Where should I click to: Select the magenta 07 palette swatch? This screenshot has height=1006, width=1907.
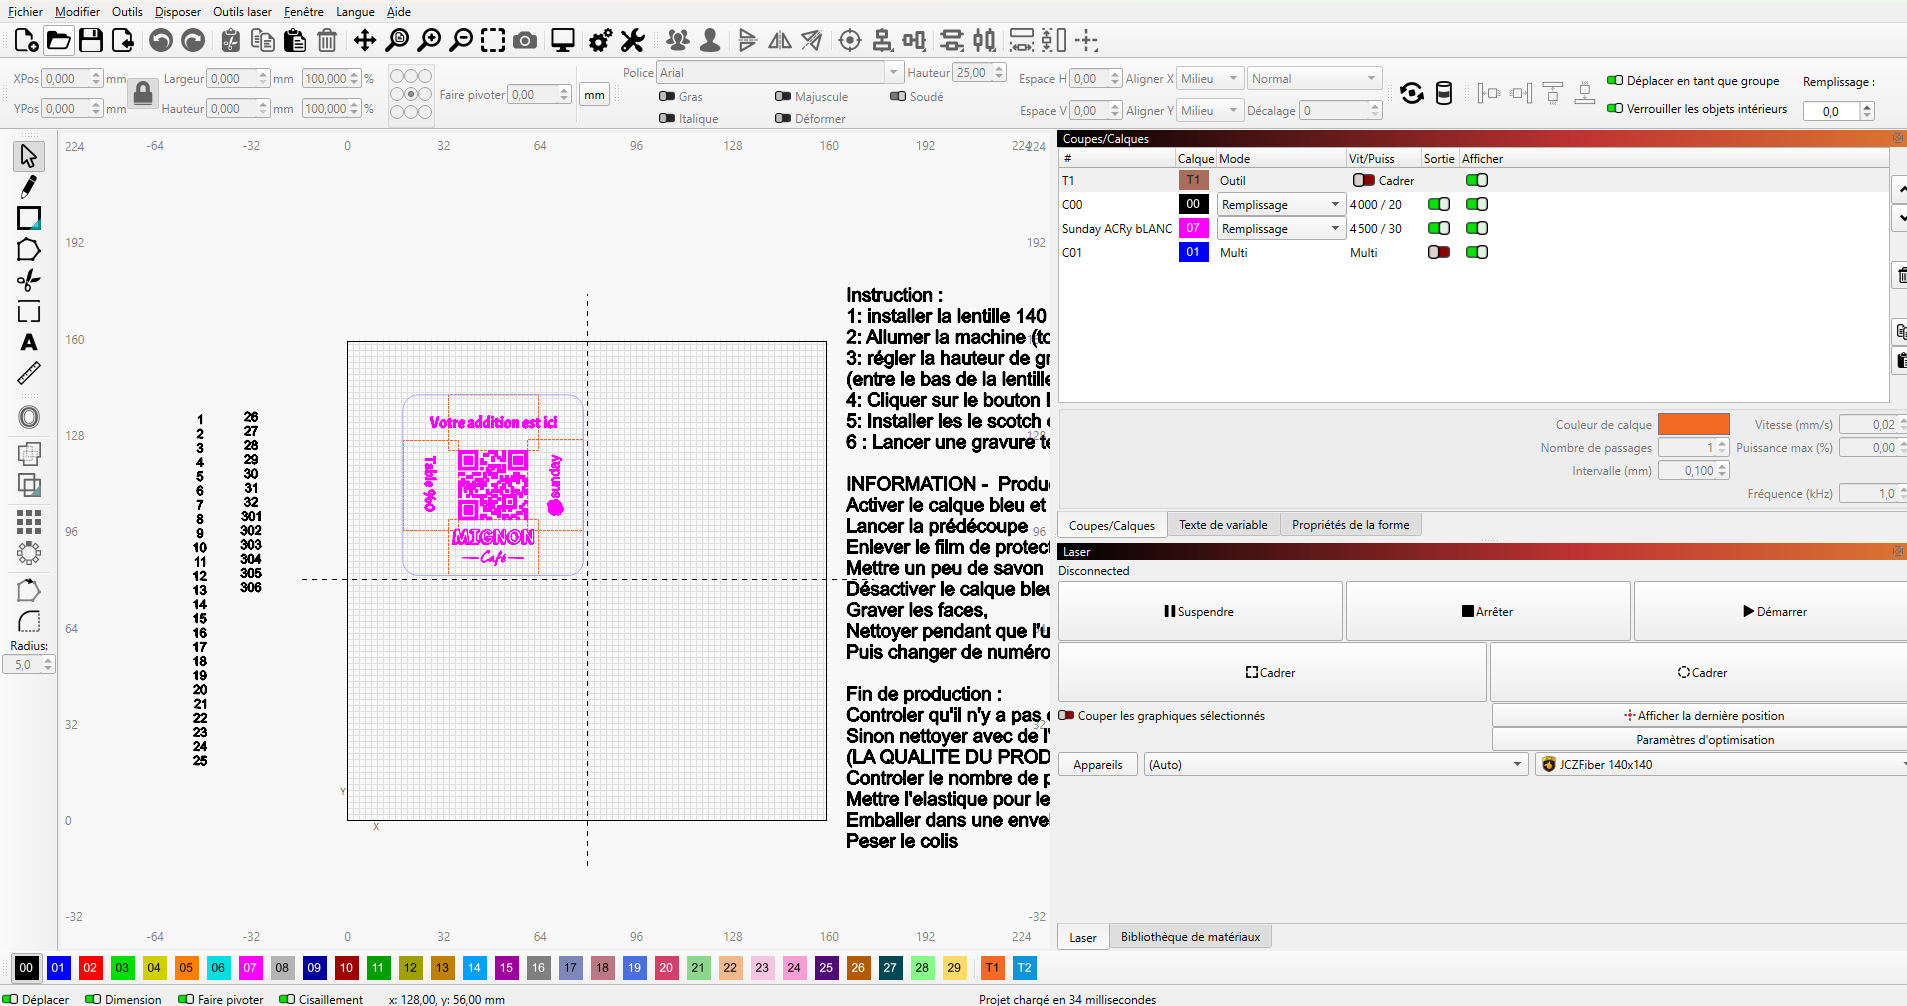[x=250, y=968]
